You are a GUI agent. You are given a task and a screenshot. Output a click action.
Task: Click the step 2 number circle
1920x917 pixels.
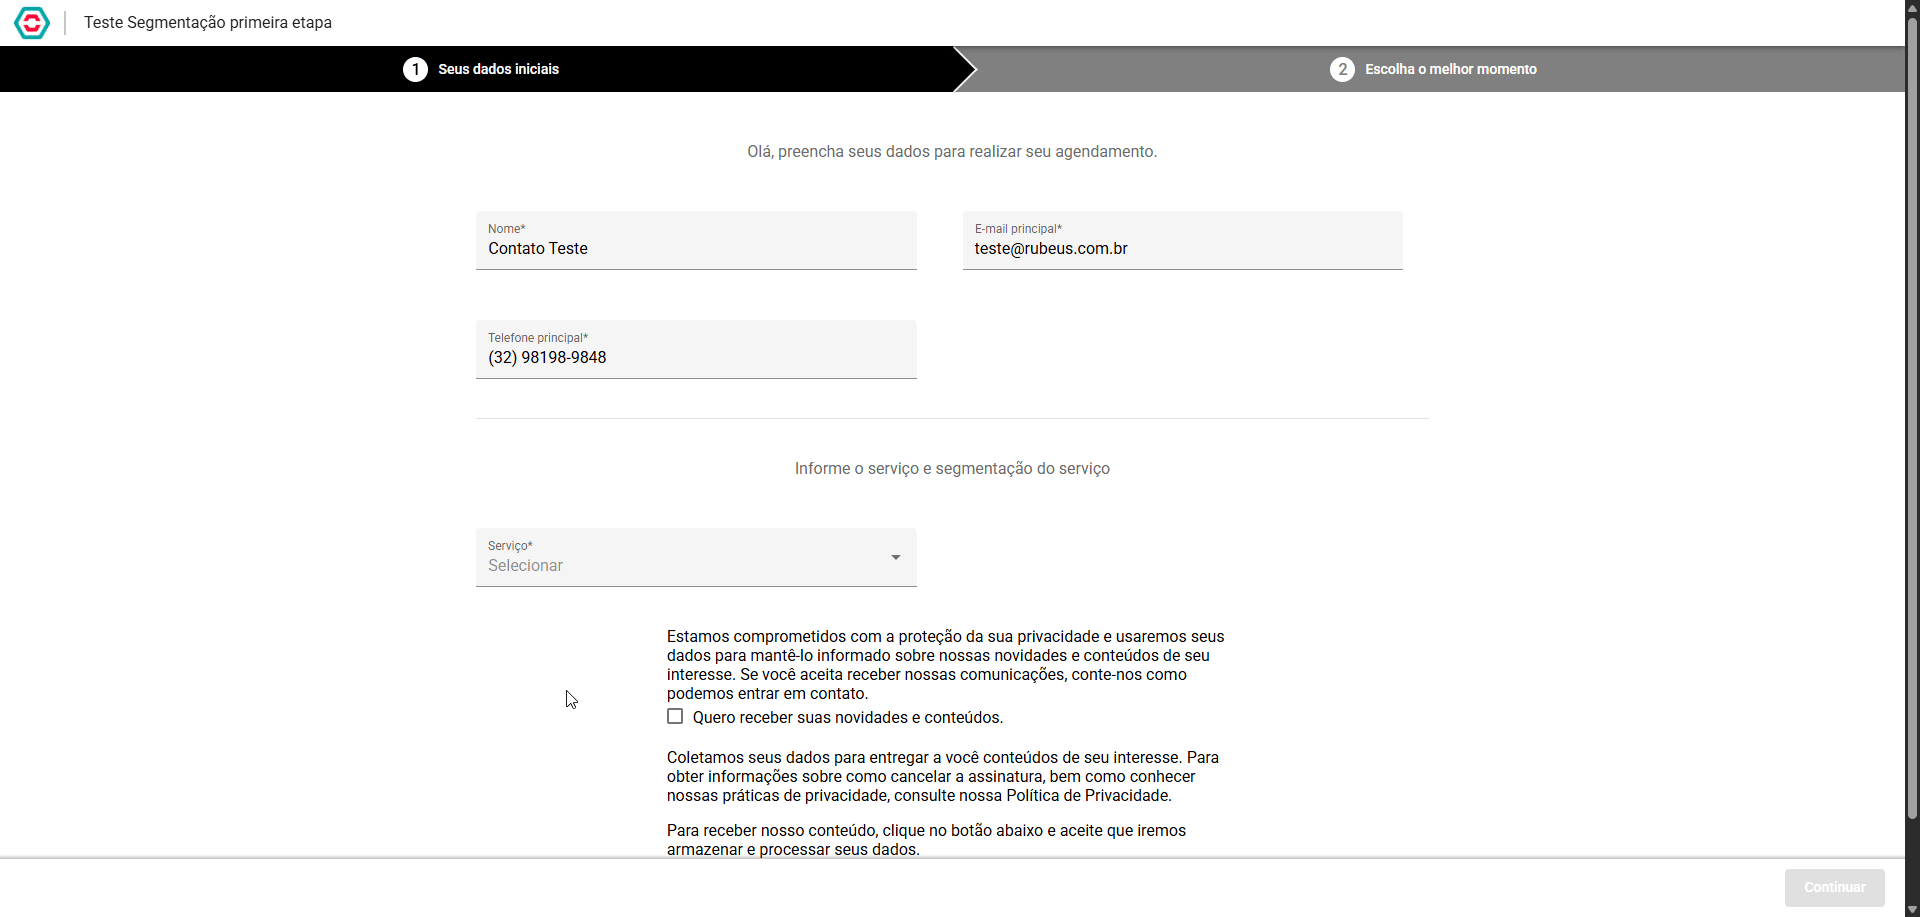1342,69
